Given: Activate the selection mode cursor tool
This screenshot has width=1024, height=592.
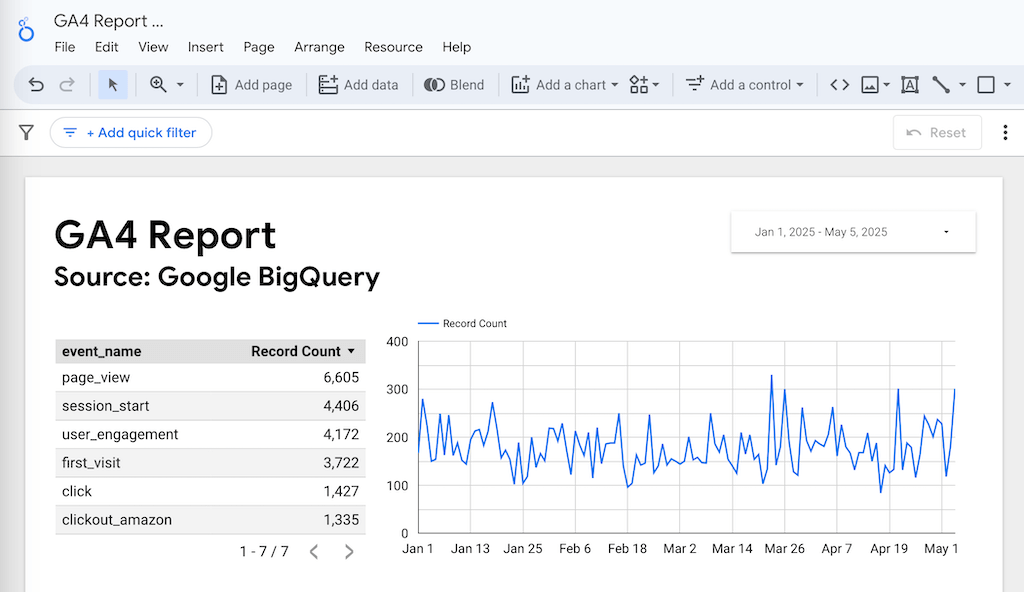Looking at the screenshot, I should (112, 85).
